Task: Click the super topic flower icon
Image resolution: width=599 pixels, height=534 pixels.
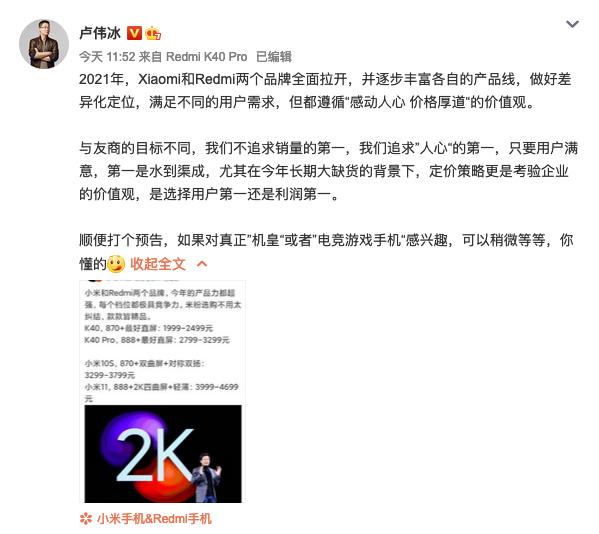Action: point(86,519)
